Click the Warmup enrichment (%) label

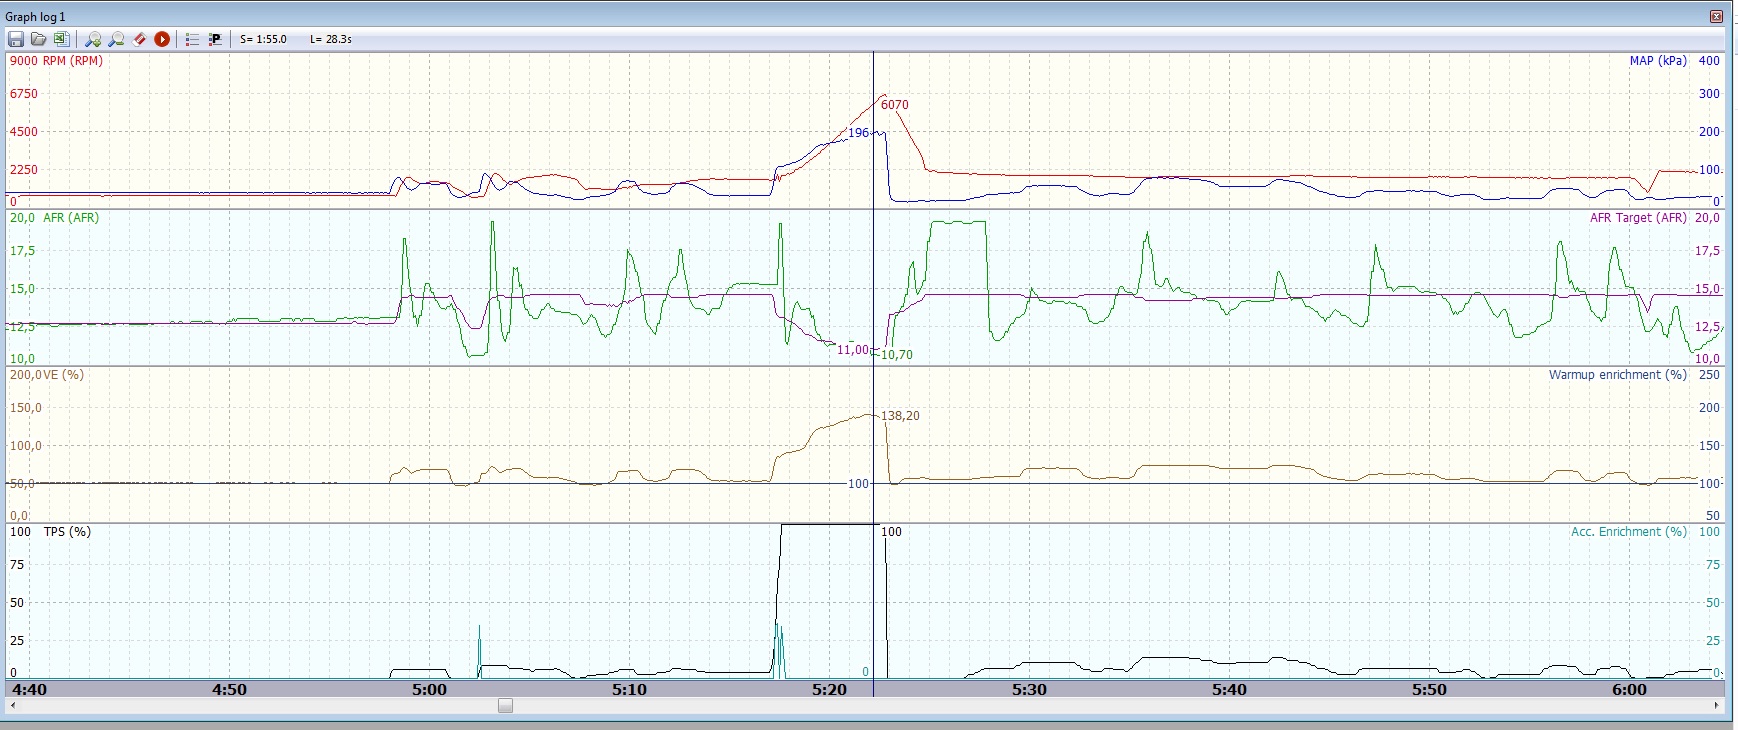pos(1617,375)
